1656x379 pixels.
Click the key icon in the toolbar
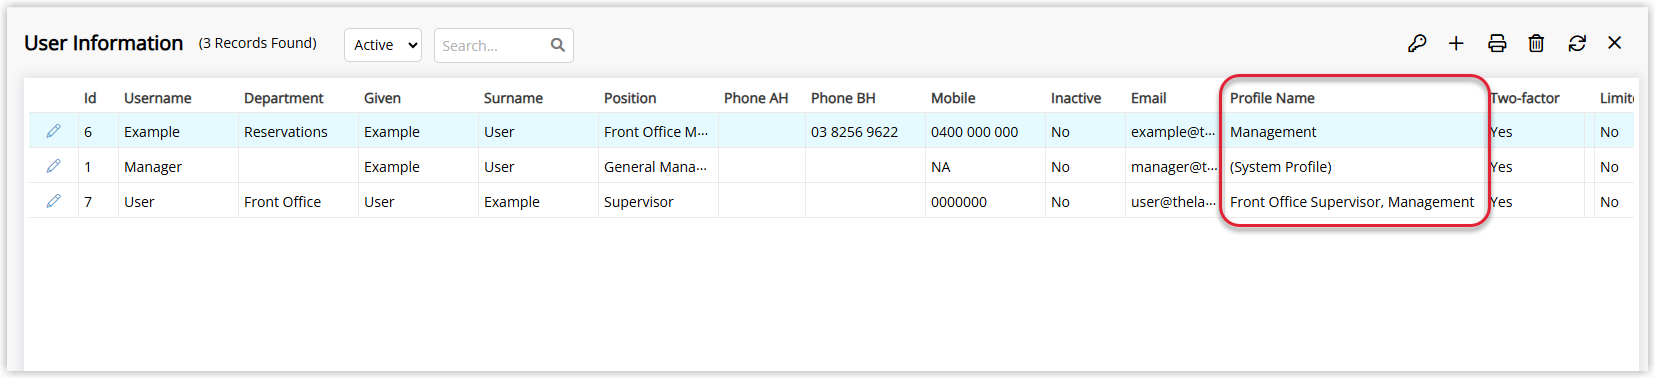pos(1416,43)
